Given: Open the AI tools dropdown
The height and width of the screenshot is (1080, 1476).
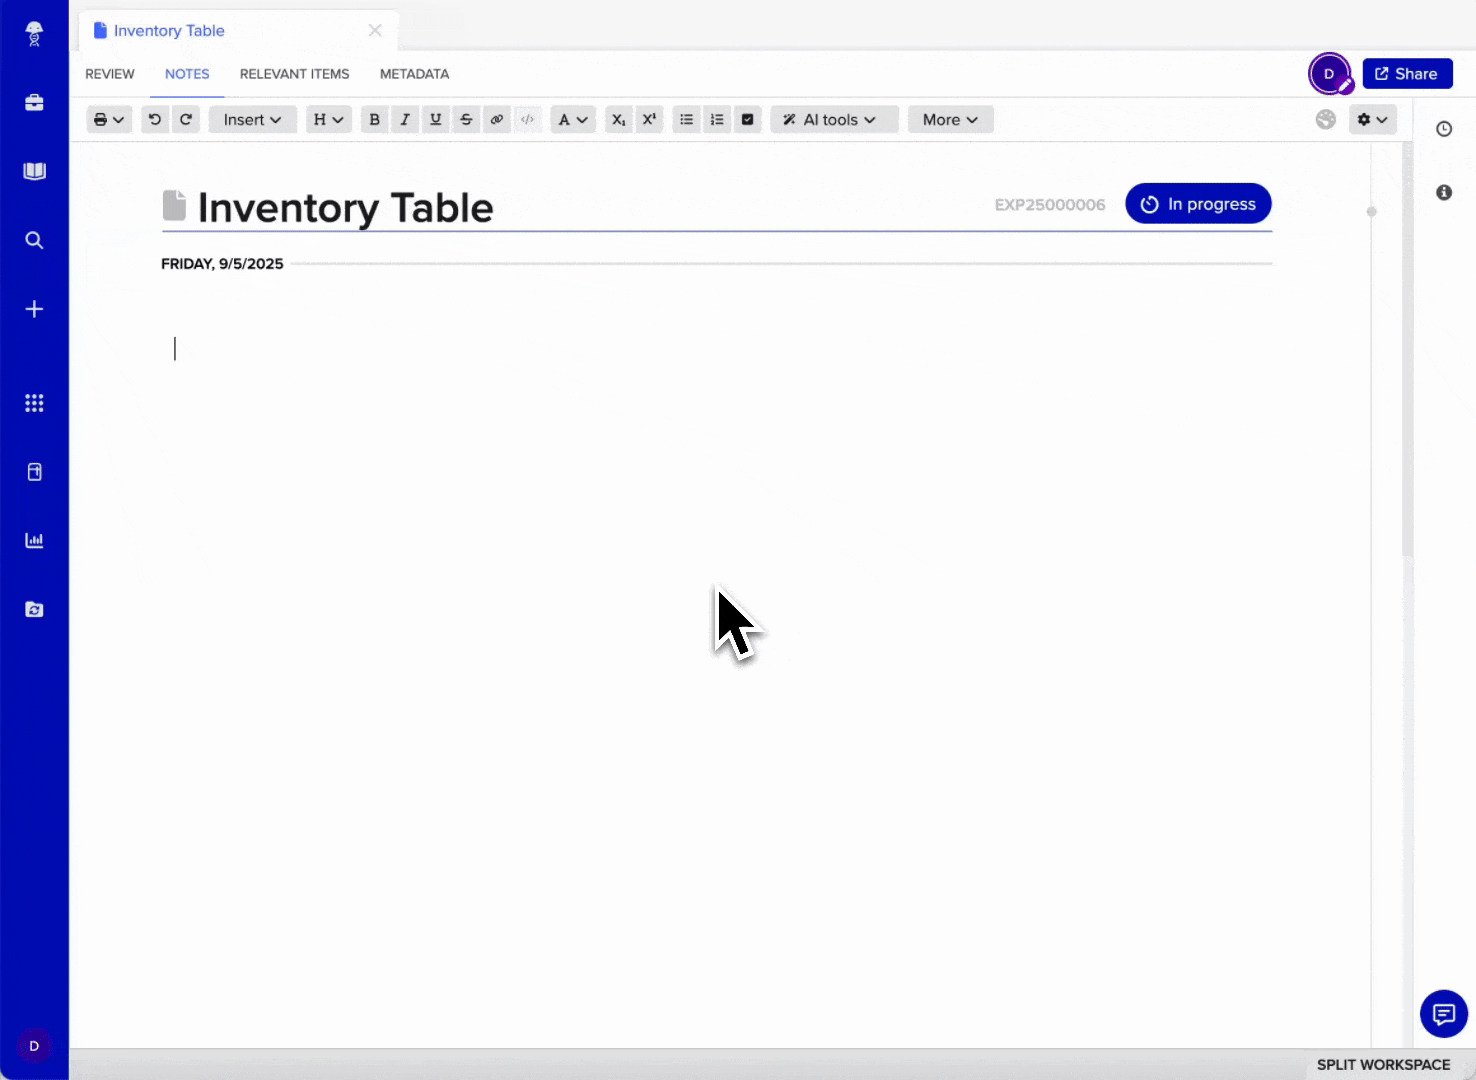Looking at the screenshot, I should (x=834, y=119).
